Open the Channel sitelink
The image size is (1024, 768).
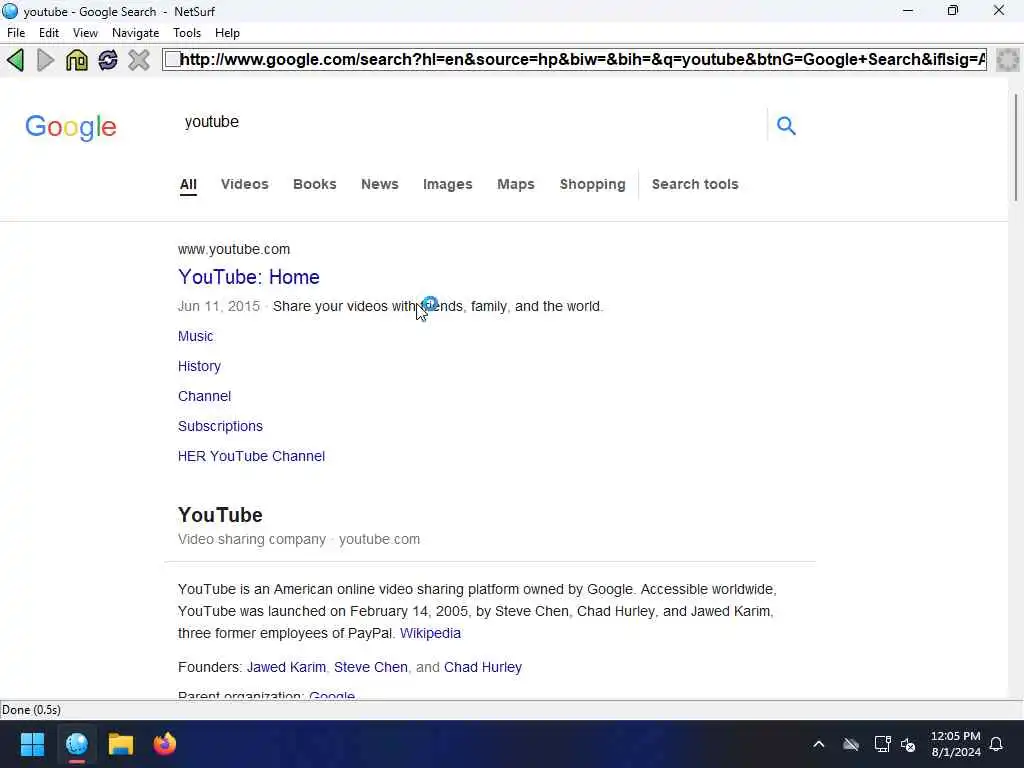tap(204, 396)
